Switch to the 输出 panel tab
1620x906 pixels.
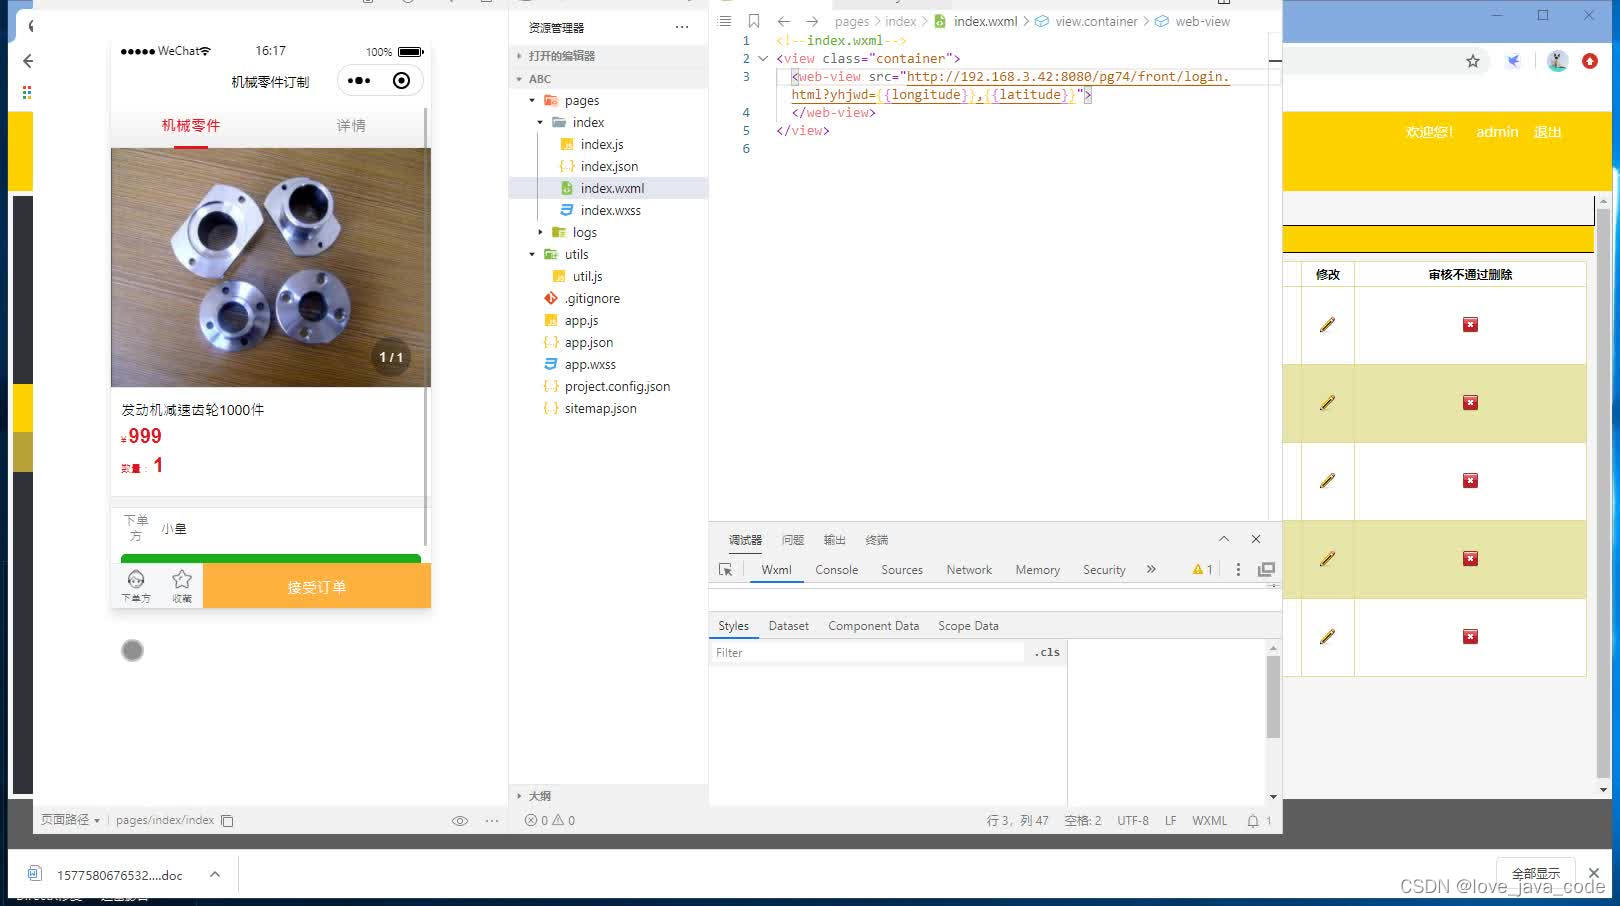click(x=835, y=540)
